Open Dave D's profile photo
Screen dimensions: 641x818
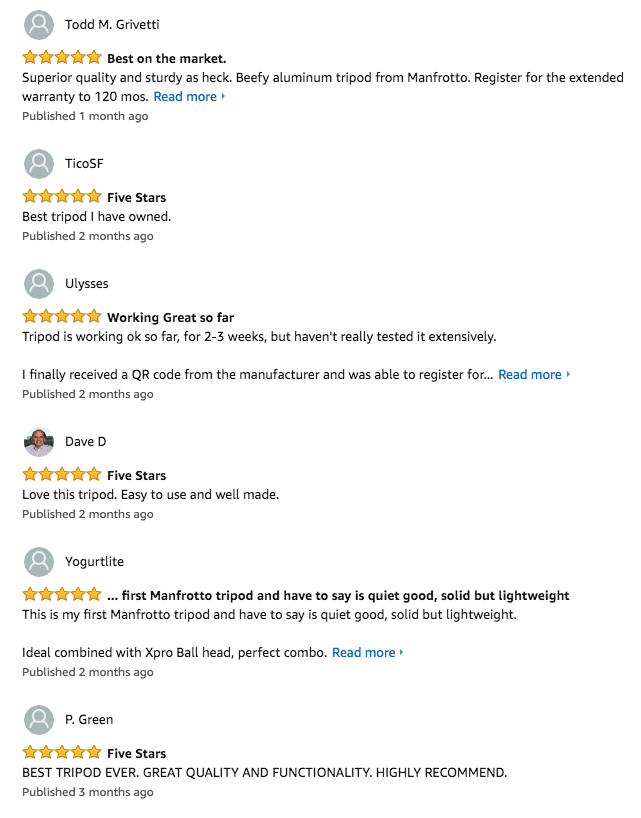pyautogui.click(x=39, y=442)
